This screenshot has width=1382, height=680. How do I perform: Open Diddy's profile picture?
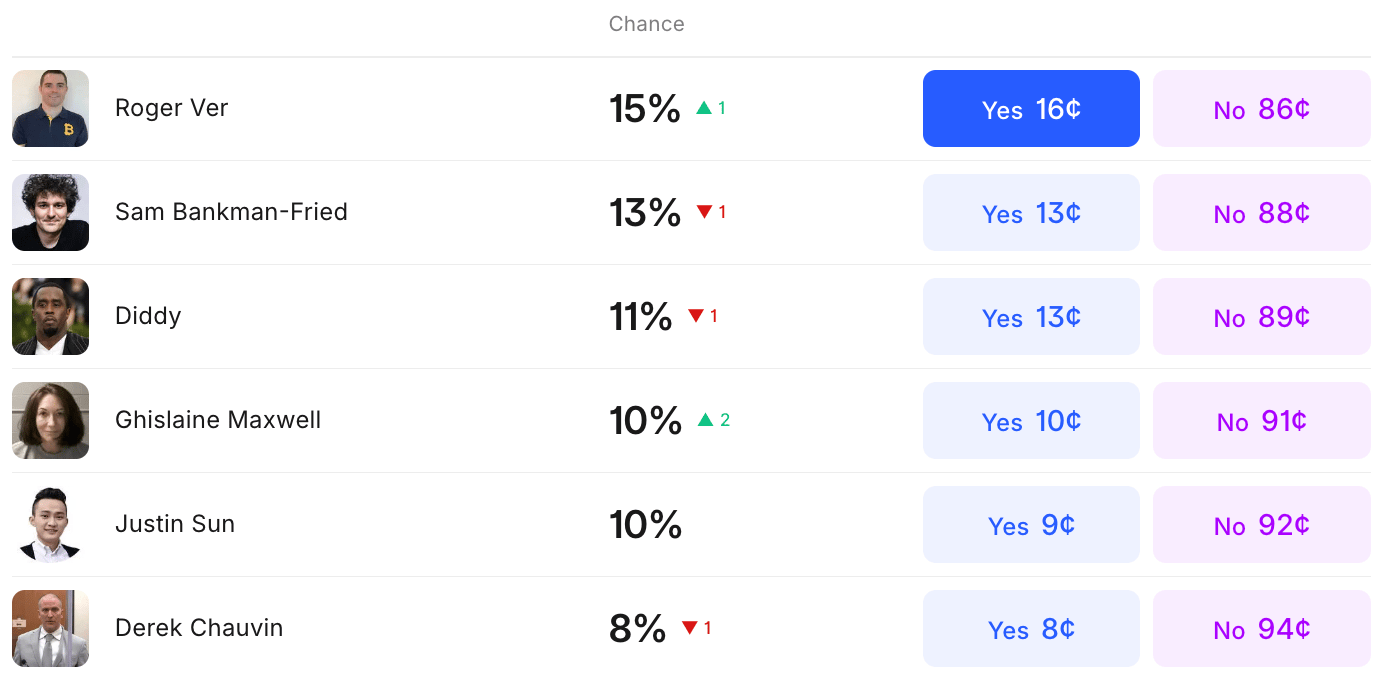tap(50, 316)
